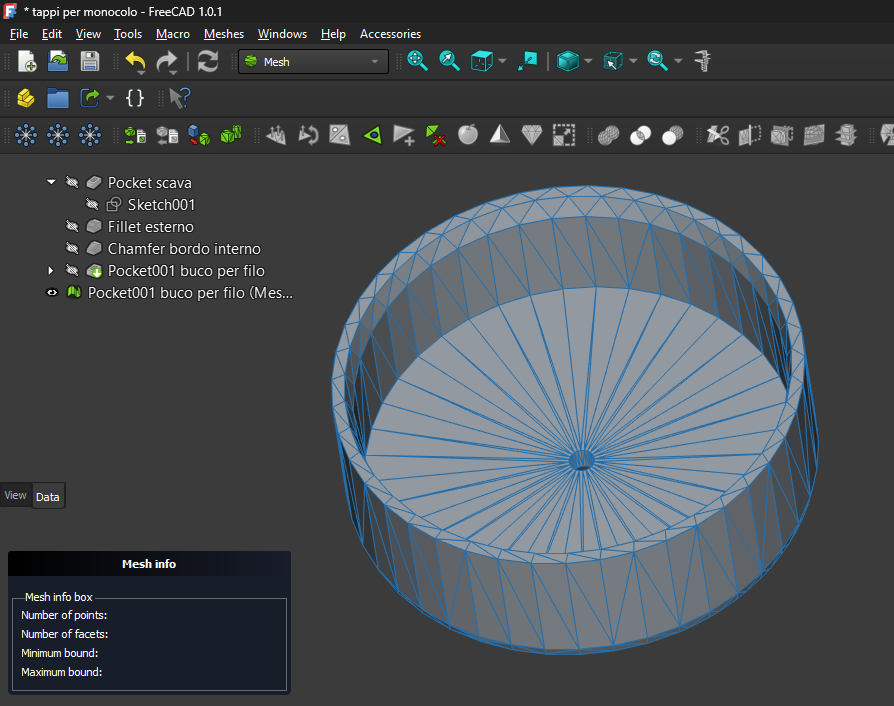Open the What's This help cursor tool
The width and height of the screenshot is (894, 706).
[179, 98]
